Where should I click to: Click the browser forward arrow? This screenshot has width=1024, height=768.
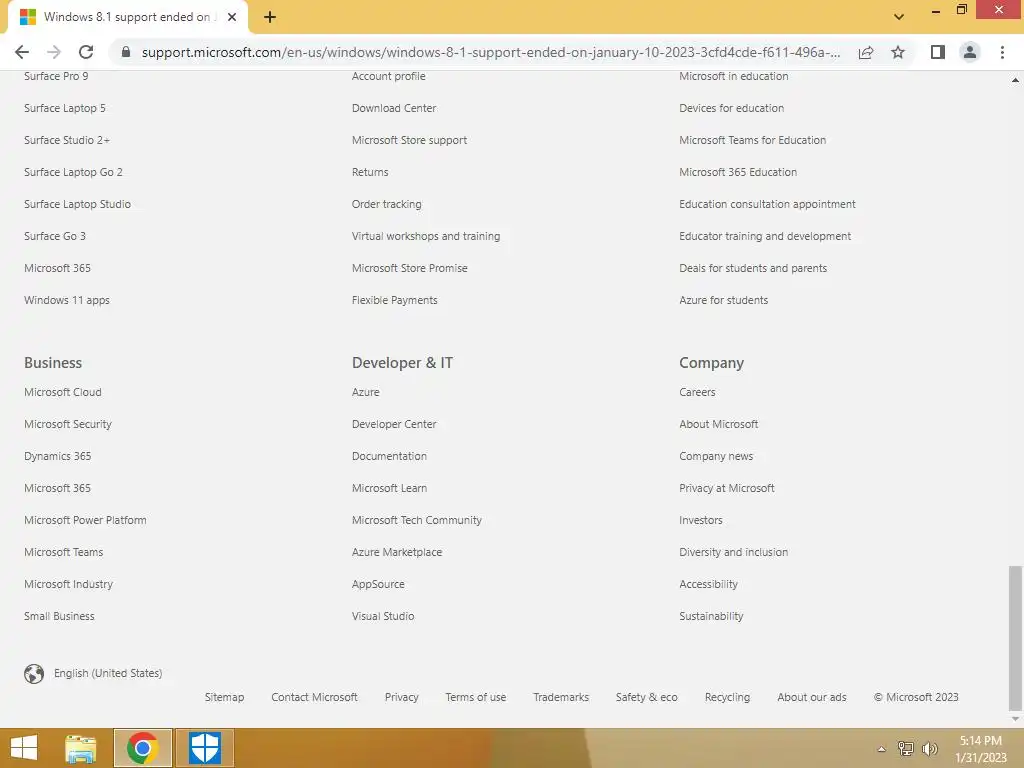pyautogui.click(x=54, y=52)
